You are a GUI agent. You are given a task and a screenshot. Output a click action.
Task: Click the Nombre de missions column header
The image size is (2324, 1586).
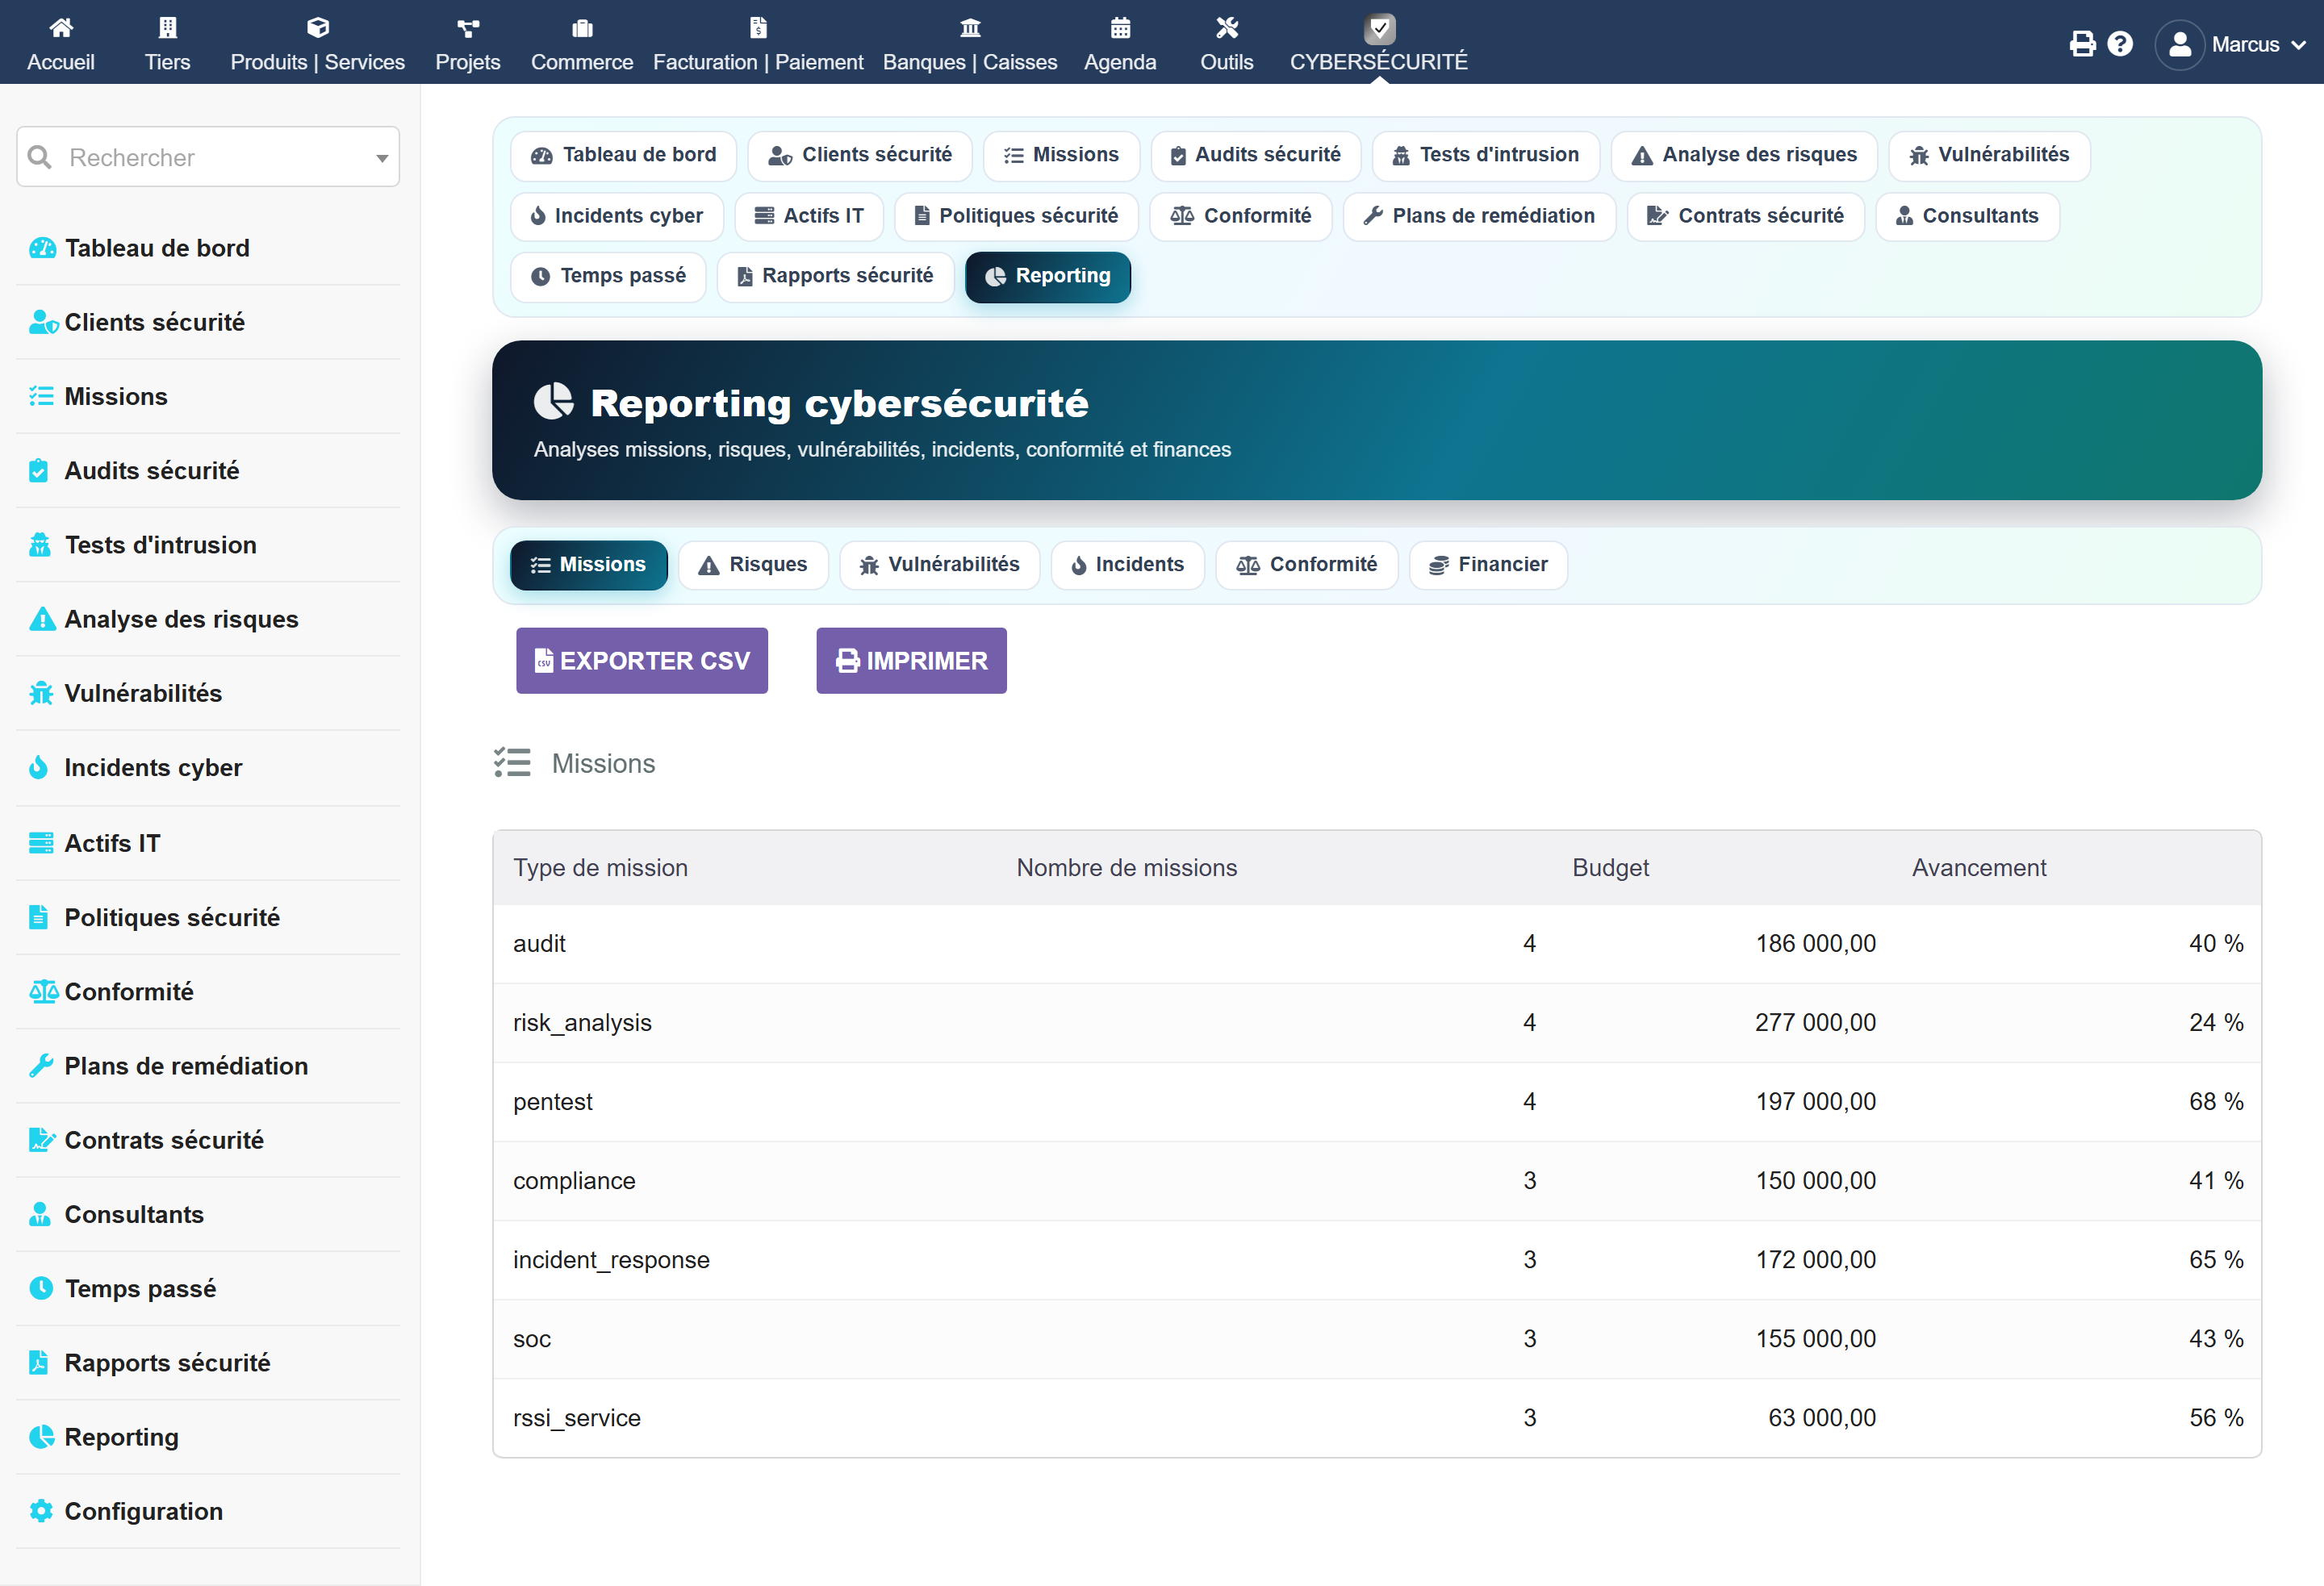pos(1126,867)
